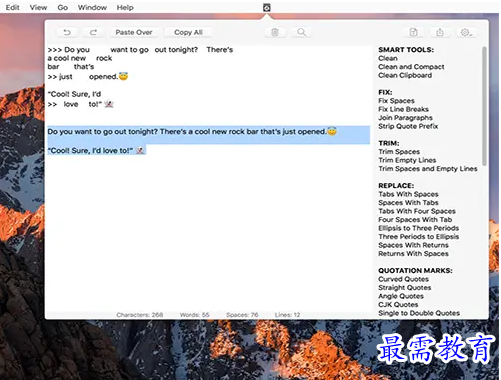
Task: Convert to Curved Quotes
Action: 403,279
